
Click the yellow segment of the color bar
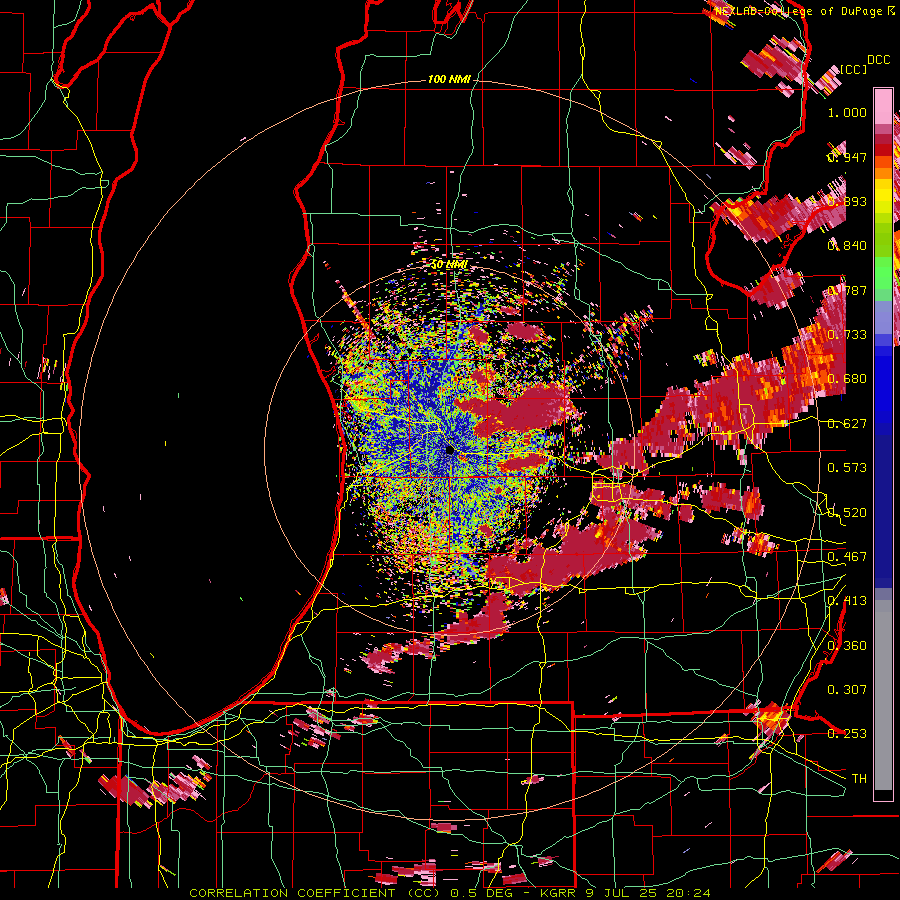883,196
